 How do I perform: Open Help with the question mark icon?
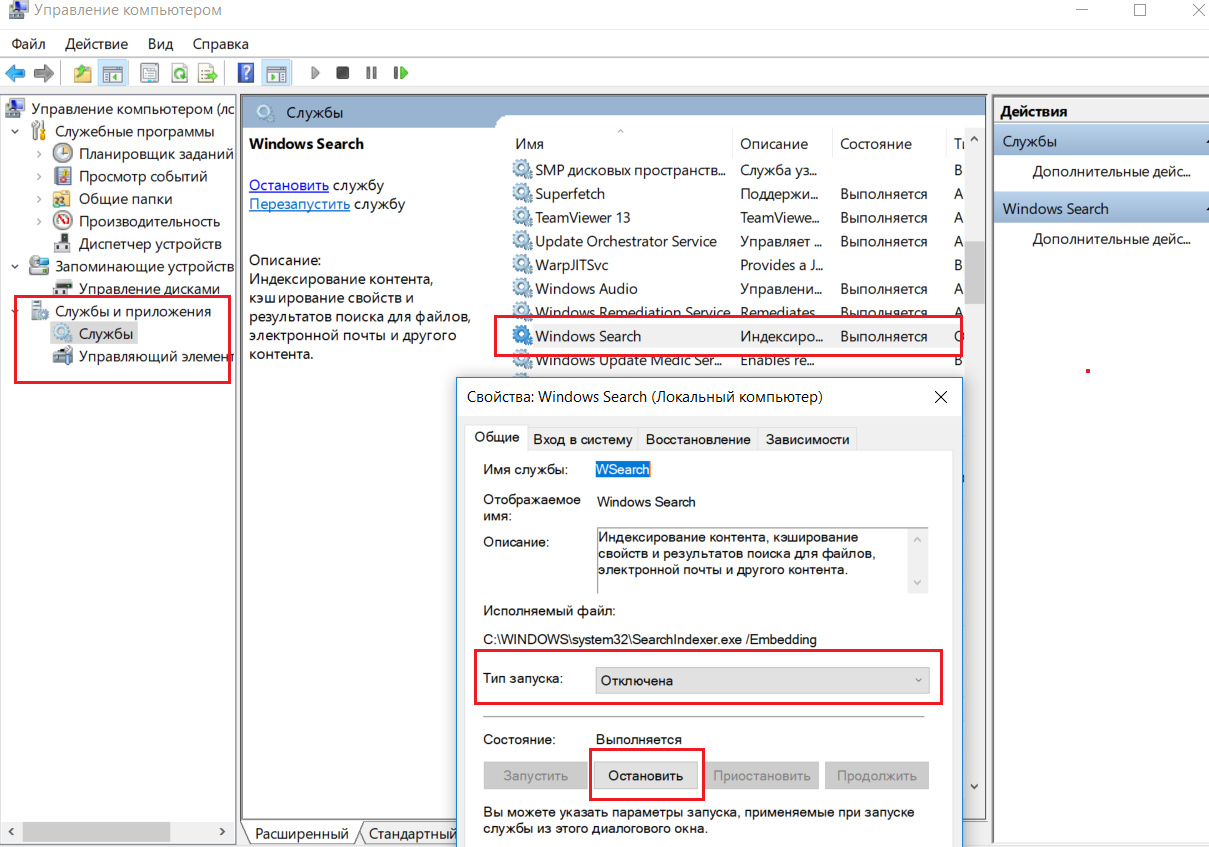[x=245, y=73]
